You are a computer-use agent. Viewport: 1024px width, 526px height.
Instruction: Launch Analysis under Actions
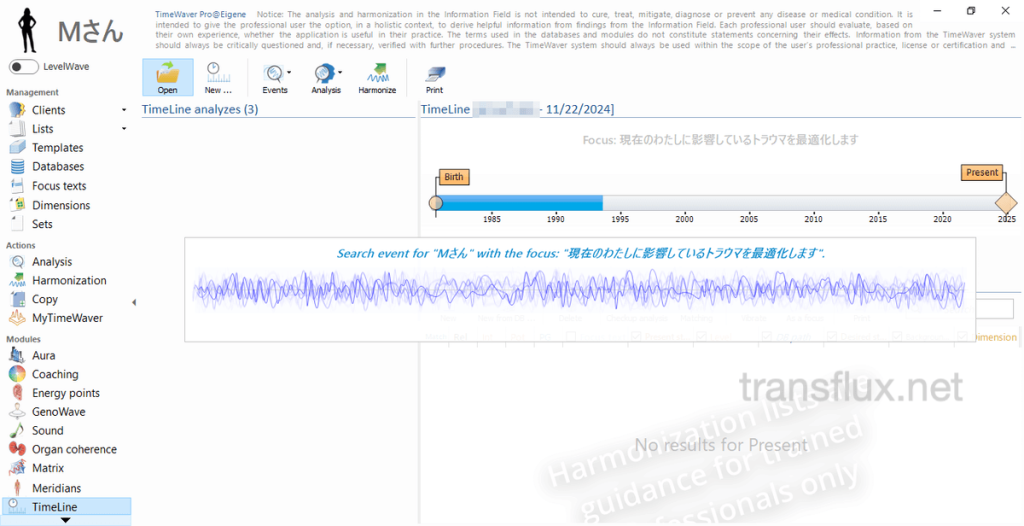(52, 261)
